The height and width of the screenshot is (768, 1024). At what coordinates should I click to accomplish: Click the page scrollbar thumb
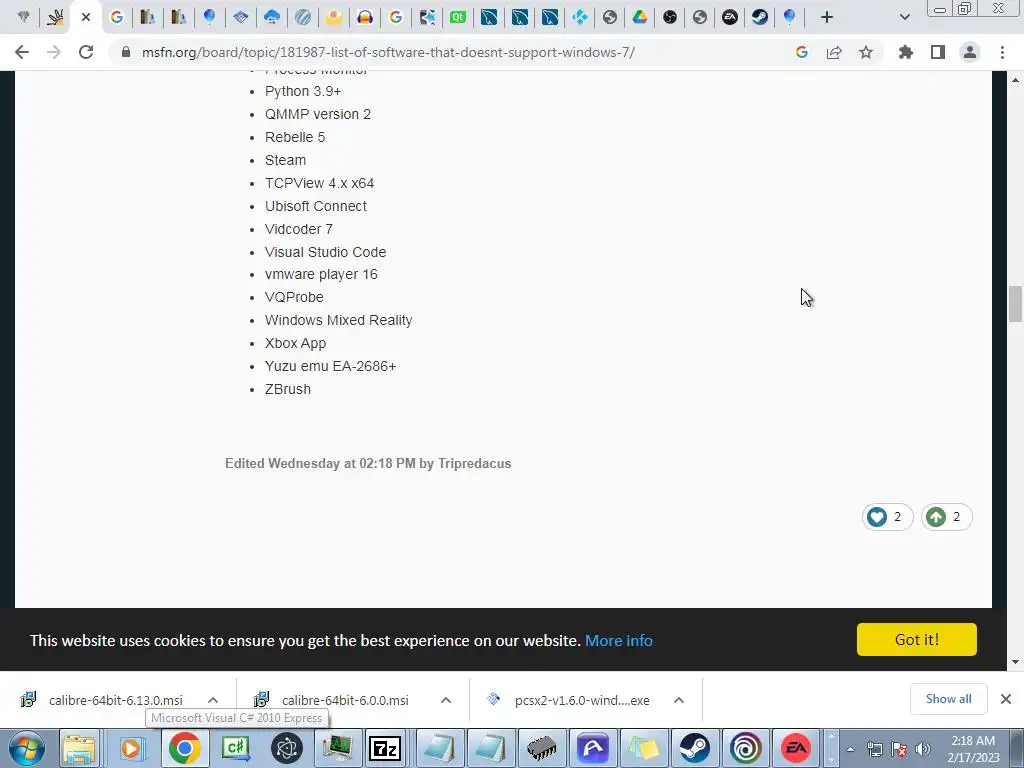[x=1015, y=304]
